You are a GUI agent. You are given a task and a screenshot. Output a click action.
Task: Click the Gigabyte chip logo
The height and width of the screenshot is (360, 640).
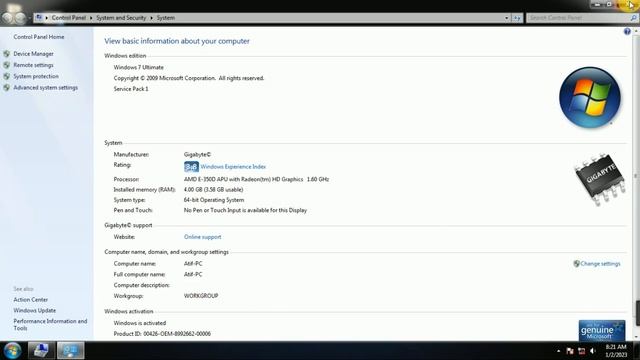coord(600,179)
